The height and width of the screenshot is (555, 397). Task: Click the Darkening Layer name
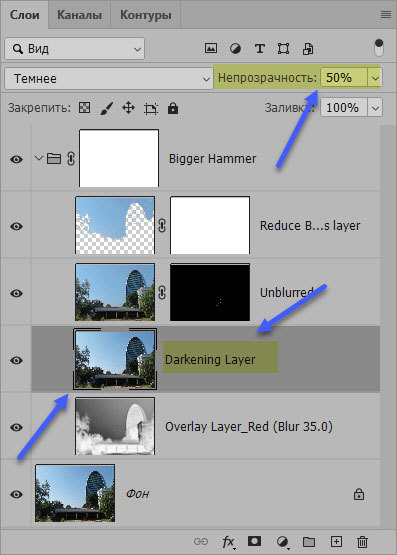210,360
